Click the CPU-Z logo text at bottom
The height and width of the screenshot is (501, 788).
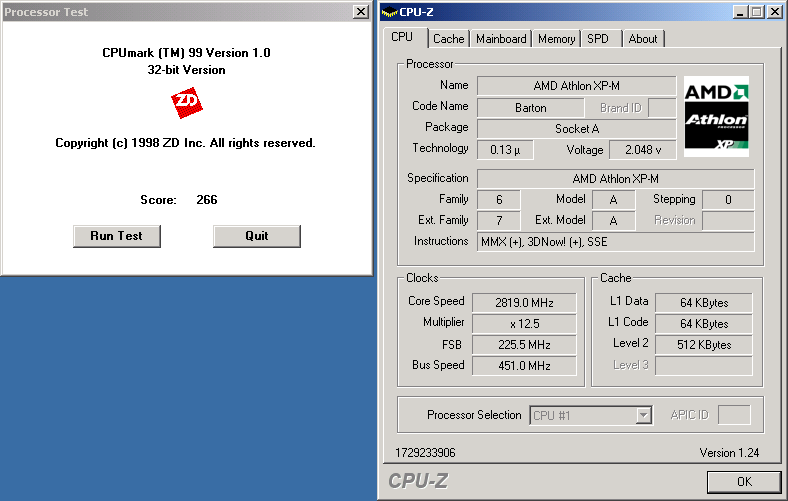[x=418, y=481]
